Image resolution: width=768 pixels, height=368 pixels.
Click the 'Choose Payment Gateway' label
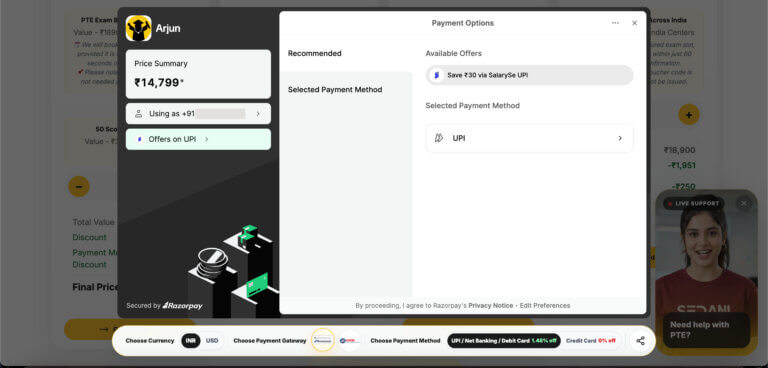270,341
